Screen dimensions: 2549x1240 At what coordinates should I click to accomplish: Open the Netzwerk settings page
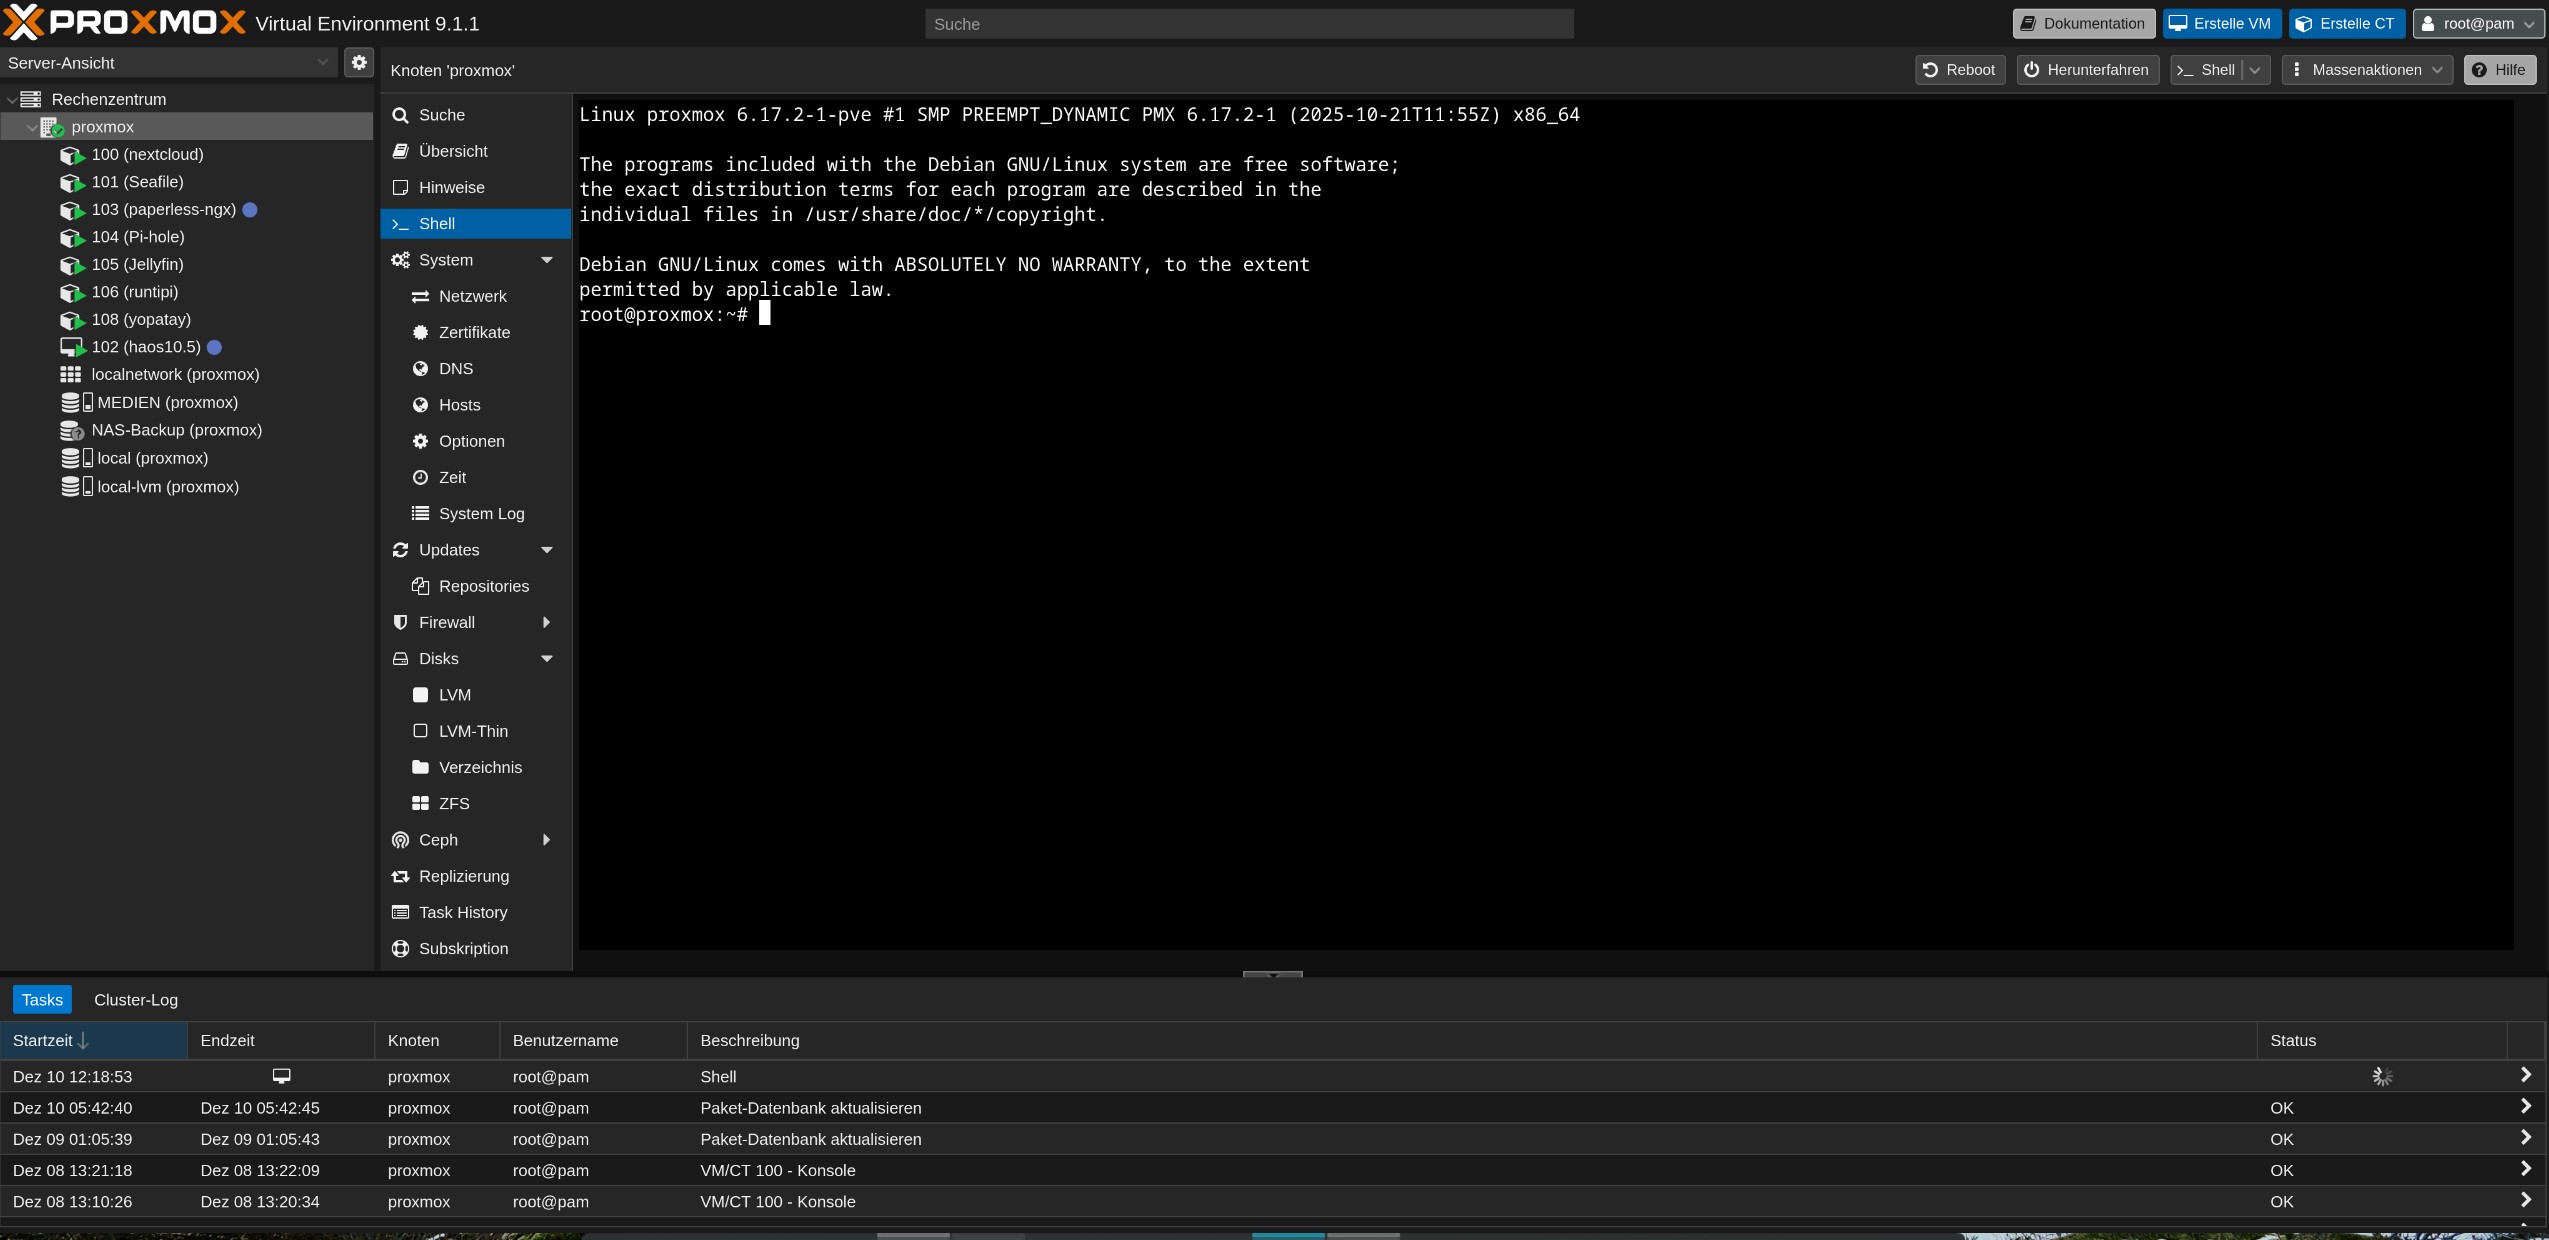pos(472,296)
